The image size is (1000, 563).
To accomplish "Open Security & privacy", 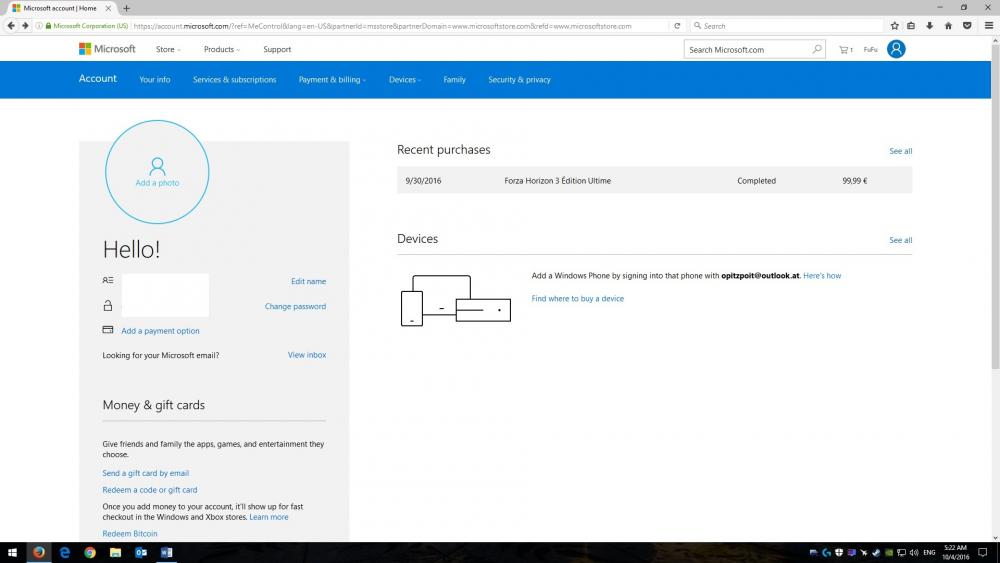I will click(519, 80).
